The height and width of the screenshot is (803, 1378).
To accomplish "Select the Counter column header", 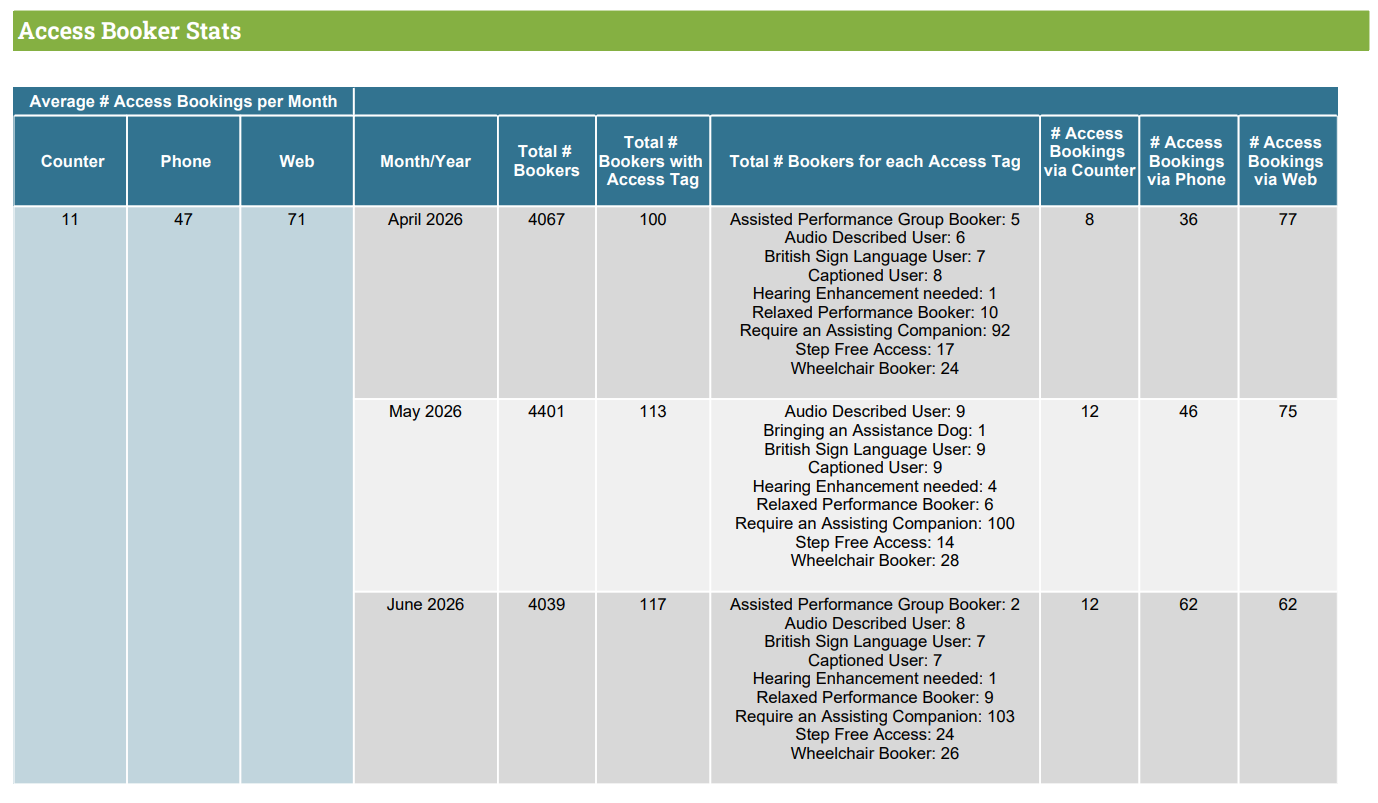I will pyautogui.click(x=72, y=161).
